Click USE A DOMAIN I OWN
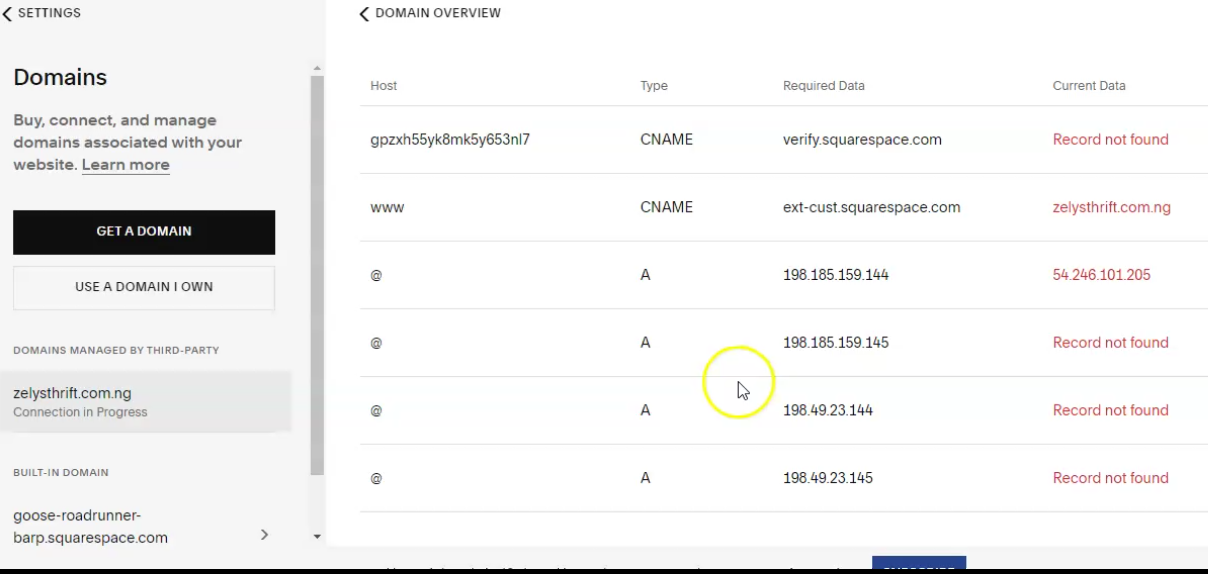This screenshot has width=1208, height=574. pos(144,287)
